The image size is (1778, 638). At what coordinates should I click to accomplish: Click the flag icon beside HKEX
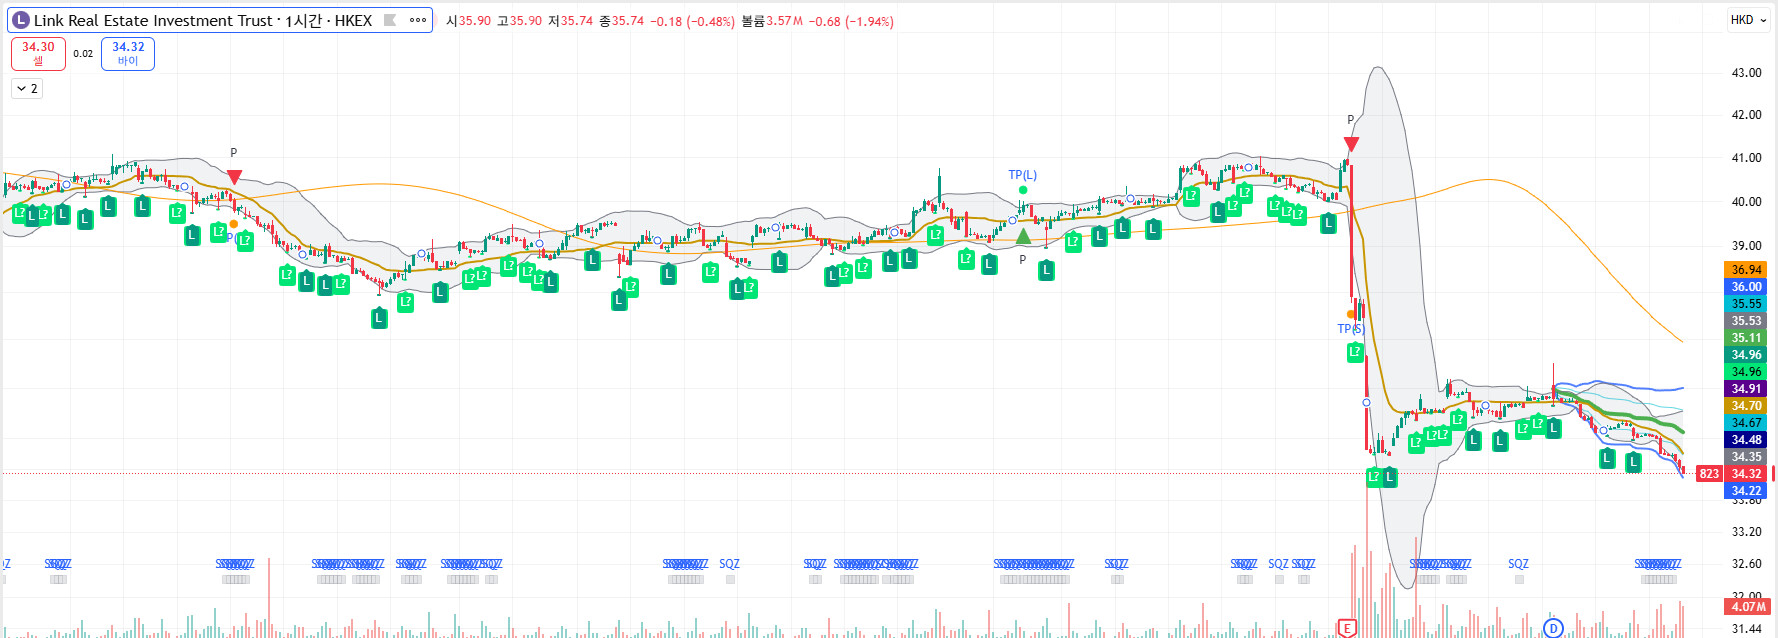click(390, 20)
